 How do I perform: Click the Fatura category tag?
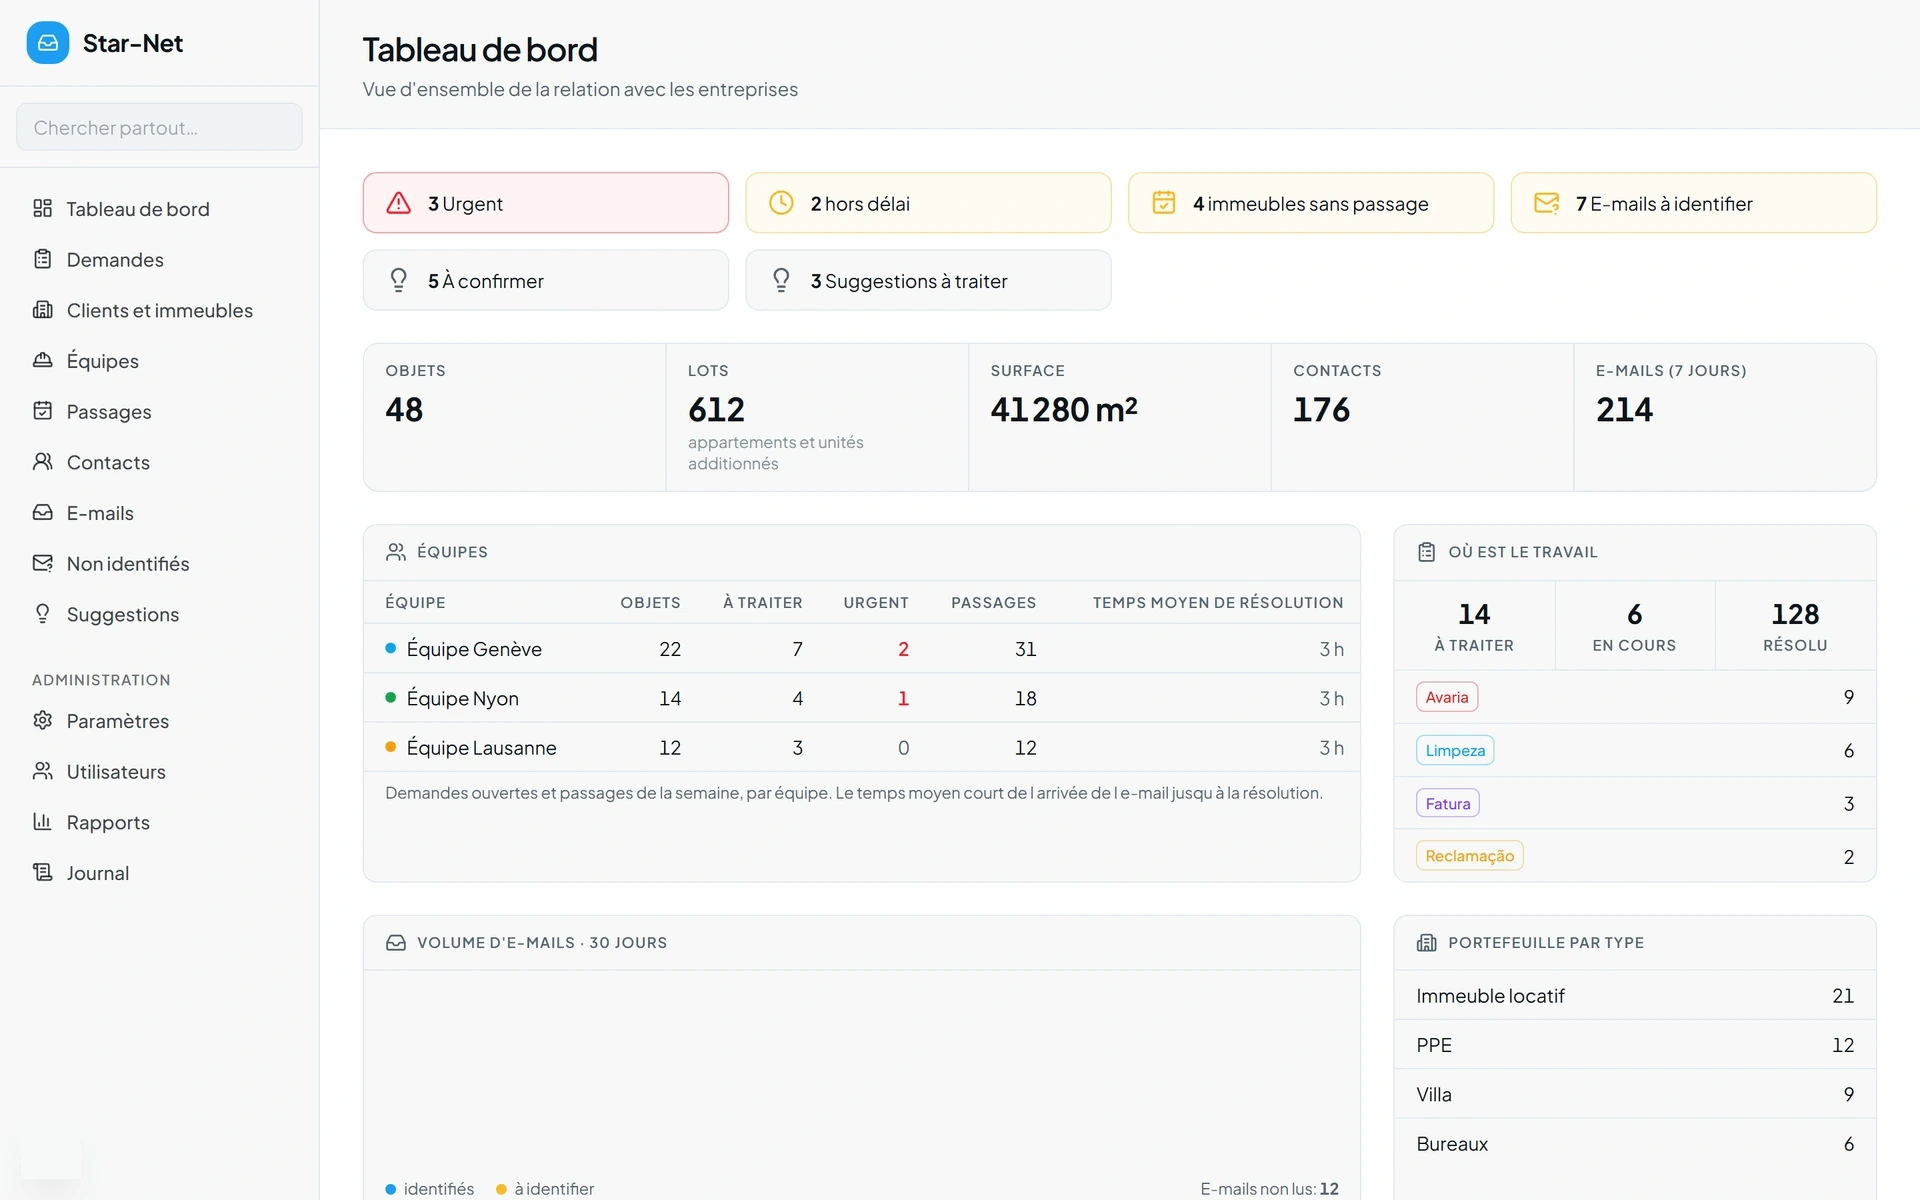pyautogui.click(x=1448, y=803)
